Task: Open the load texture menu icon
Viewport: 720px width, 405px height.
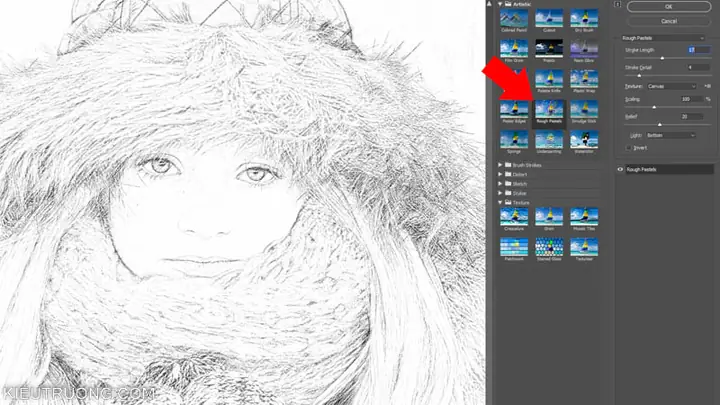Action: [x=708, y=86]
